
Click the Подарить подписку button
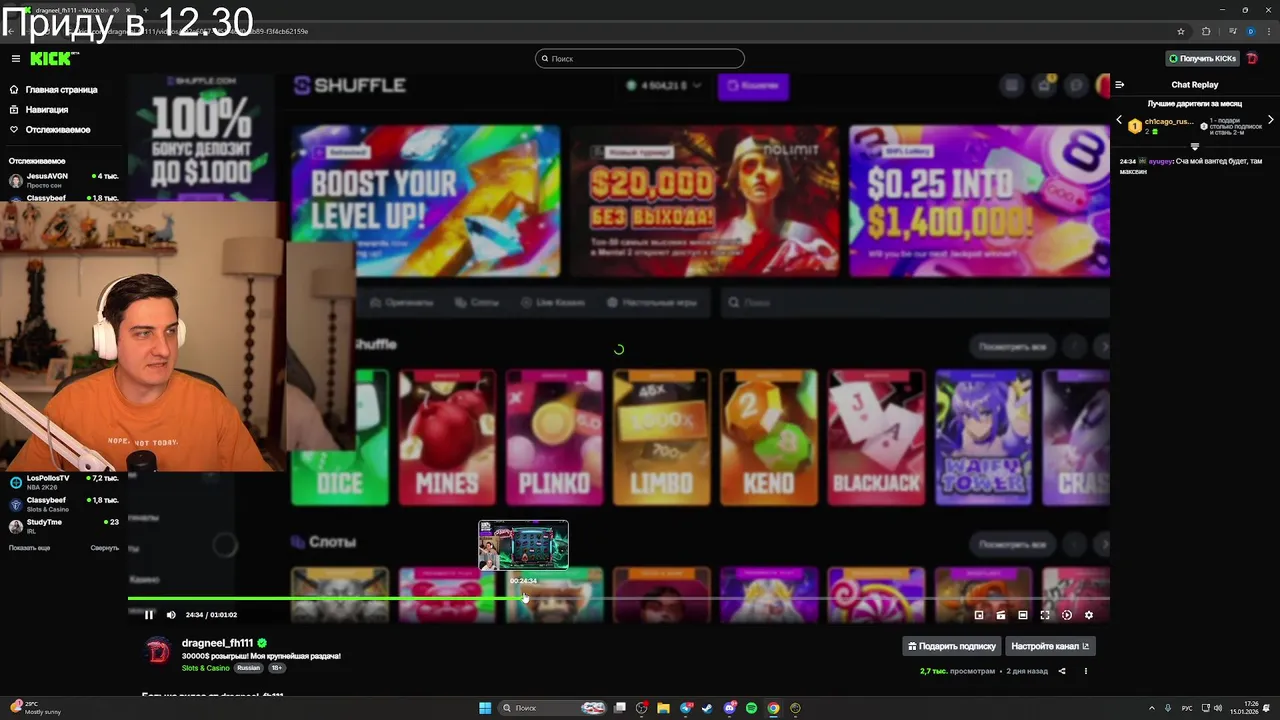(952, 646)
